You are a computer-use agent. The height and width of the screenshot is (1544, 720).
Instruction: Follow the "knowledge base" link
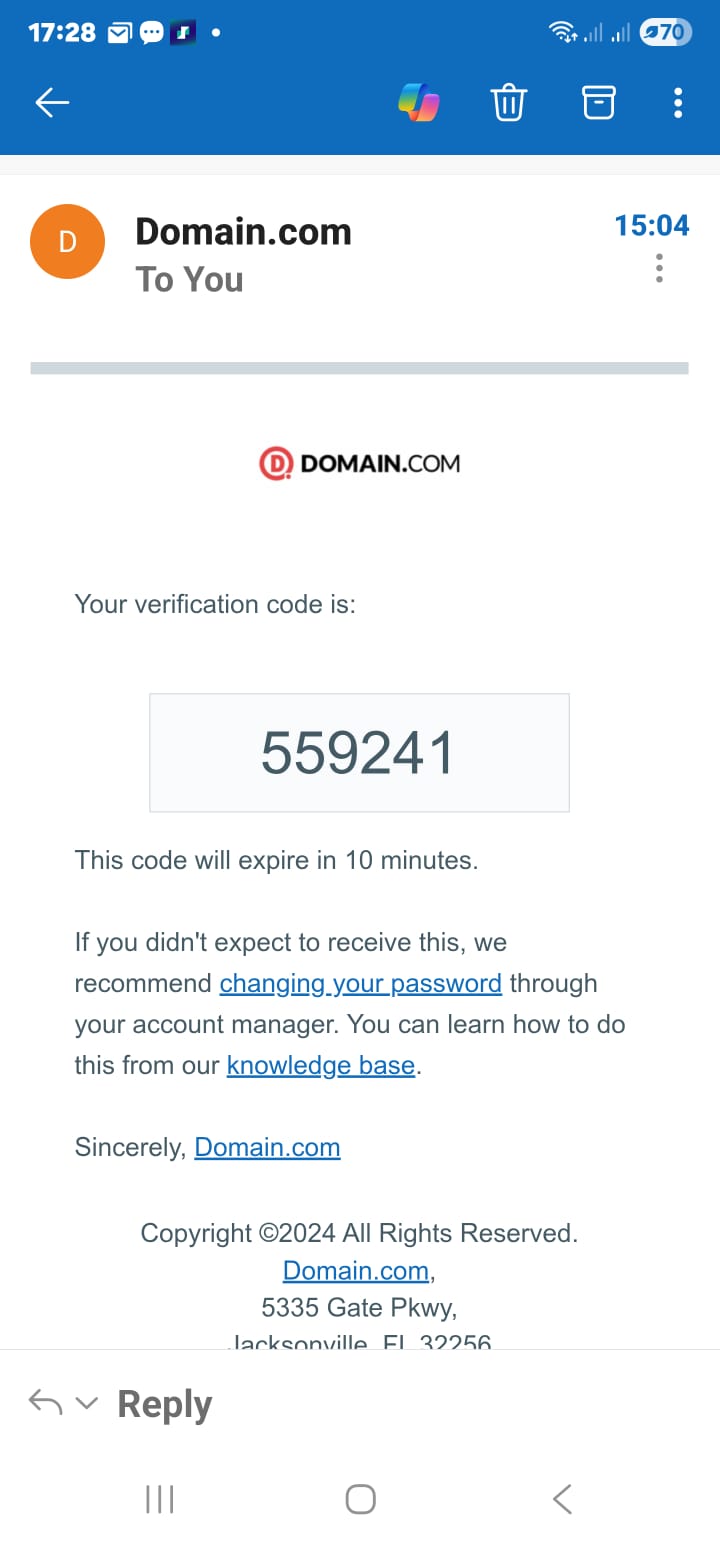pos(320,1066)
